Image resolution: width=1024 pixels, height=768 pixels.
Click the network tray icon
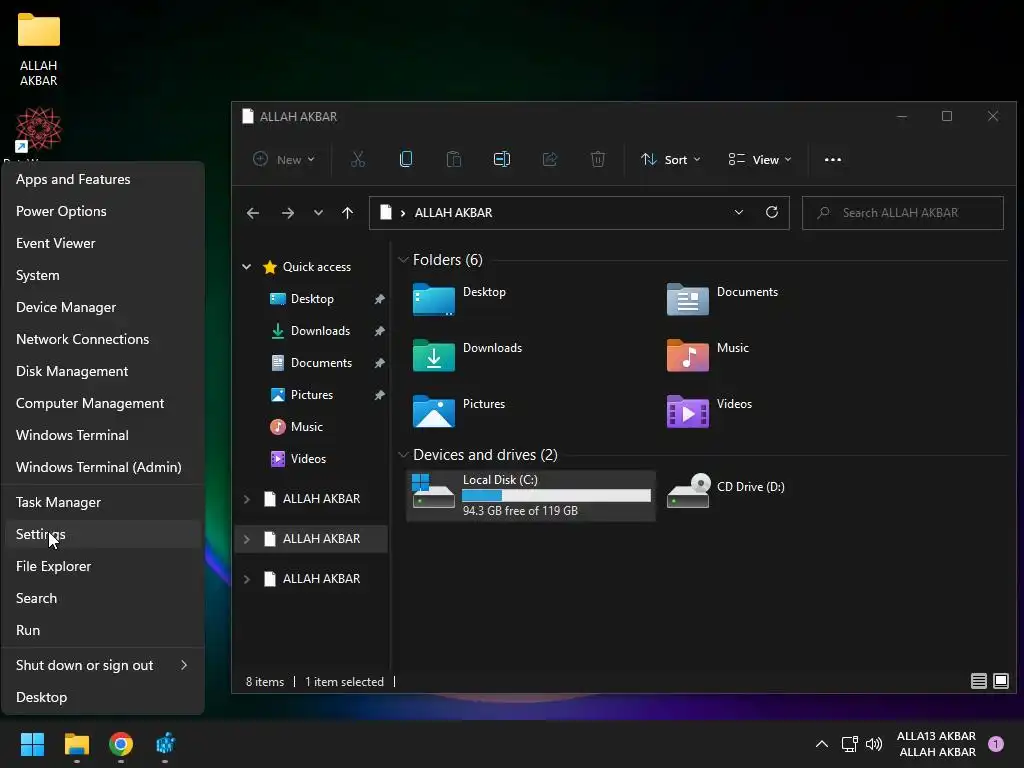(x=849, y=744)
